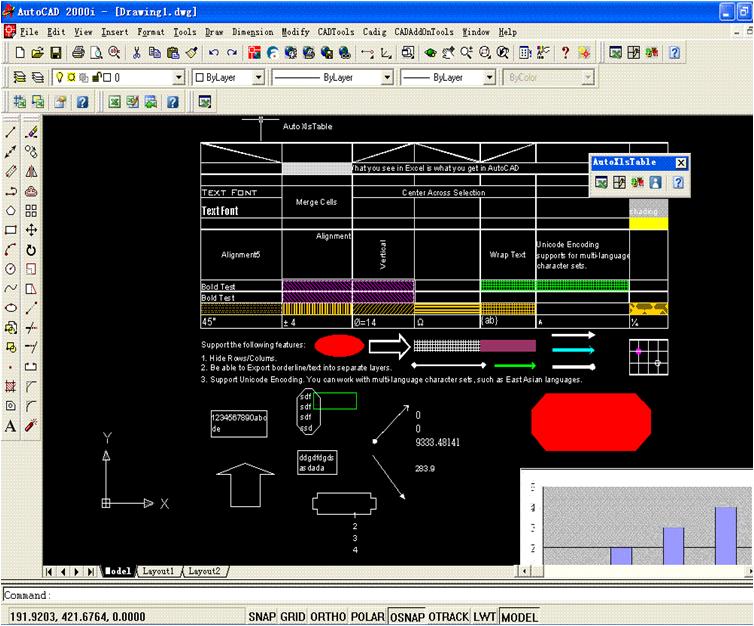This screenshot has width=754, height=626.
Task: Switch to the Layout2 tab
Action: pyautogui.click(x=204, y=571)
